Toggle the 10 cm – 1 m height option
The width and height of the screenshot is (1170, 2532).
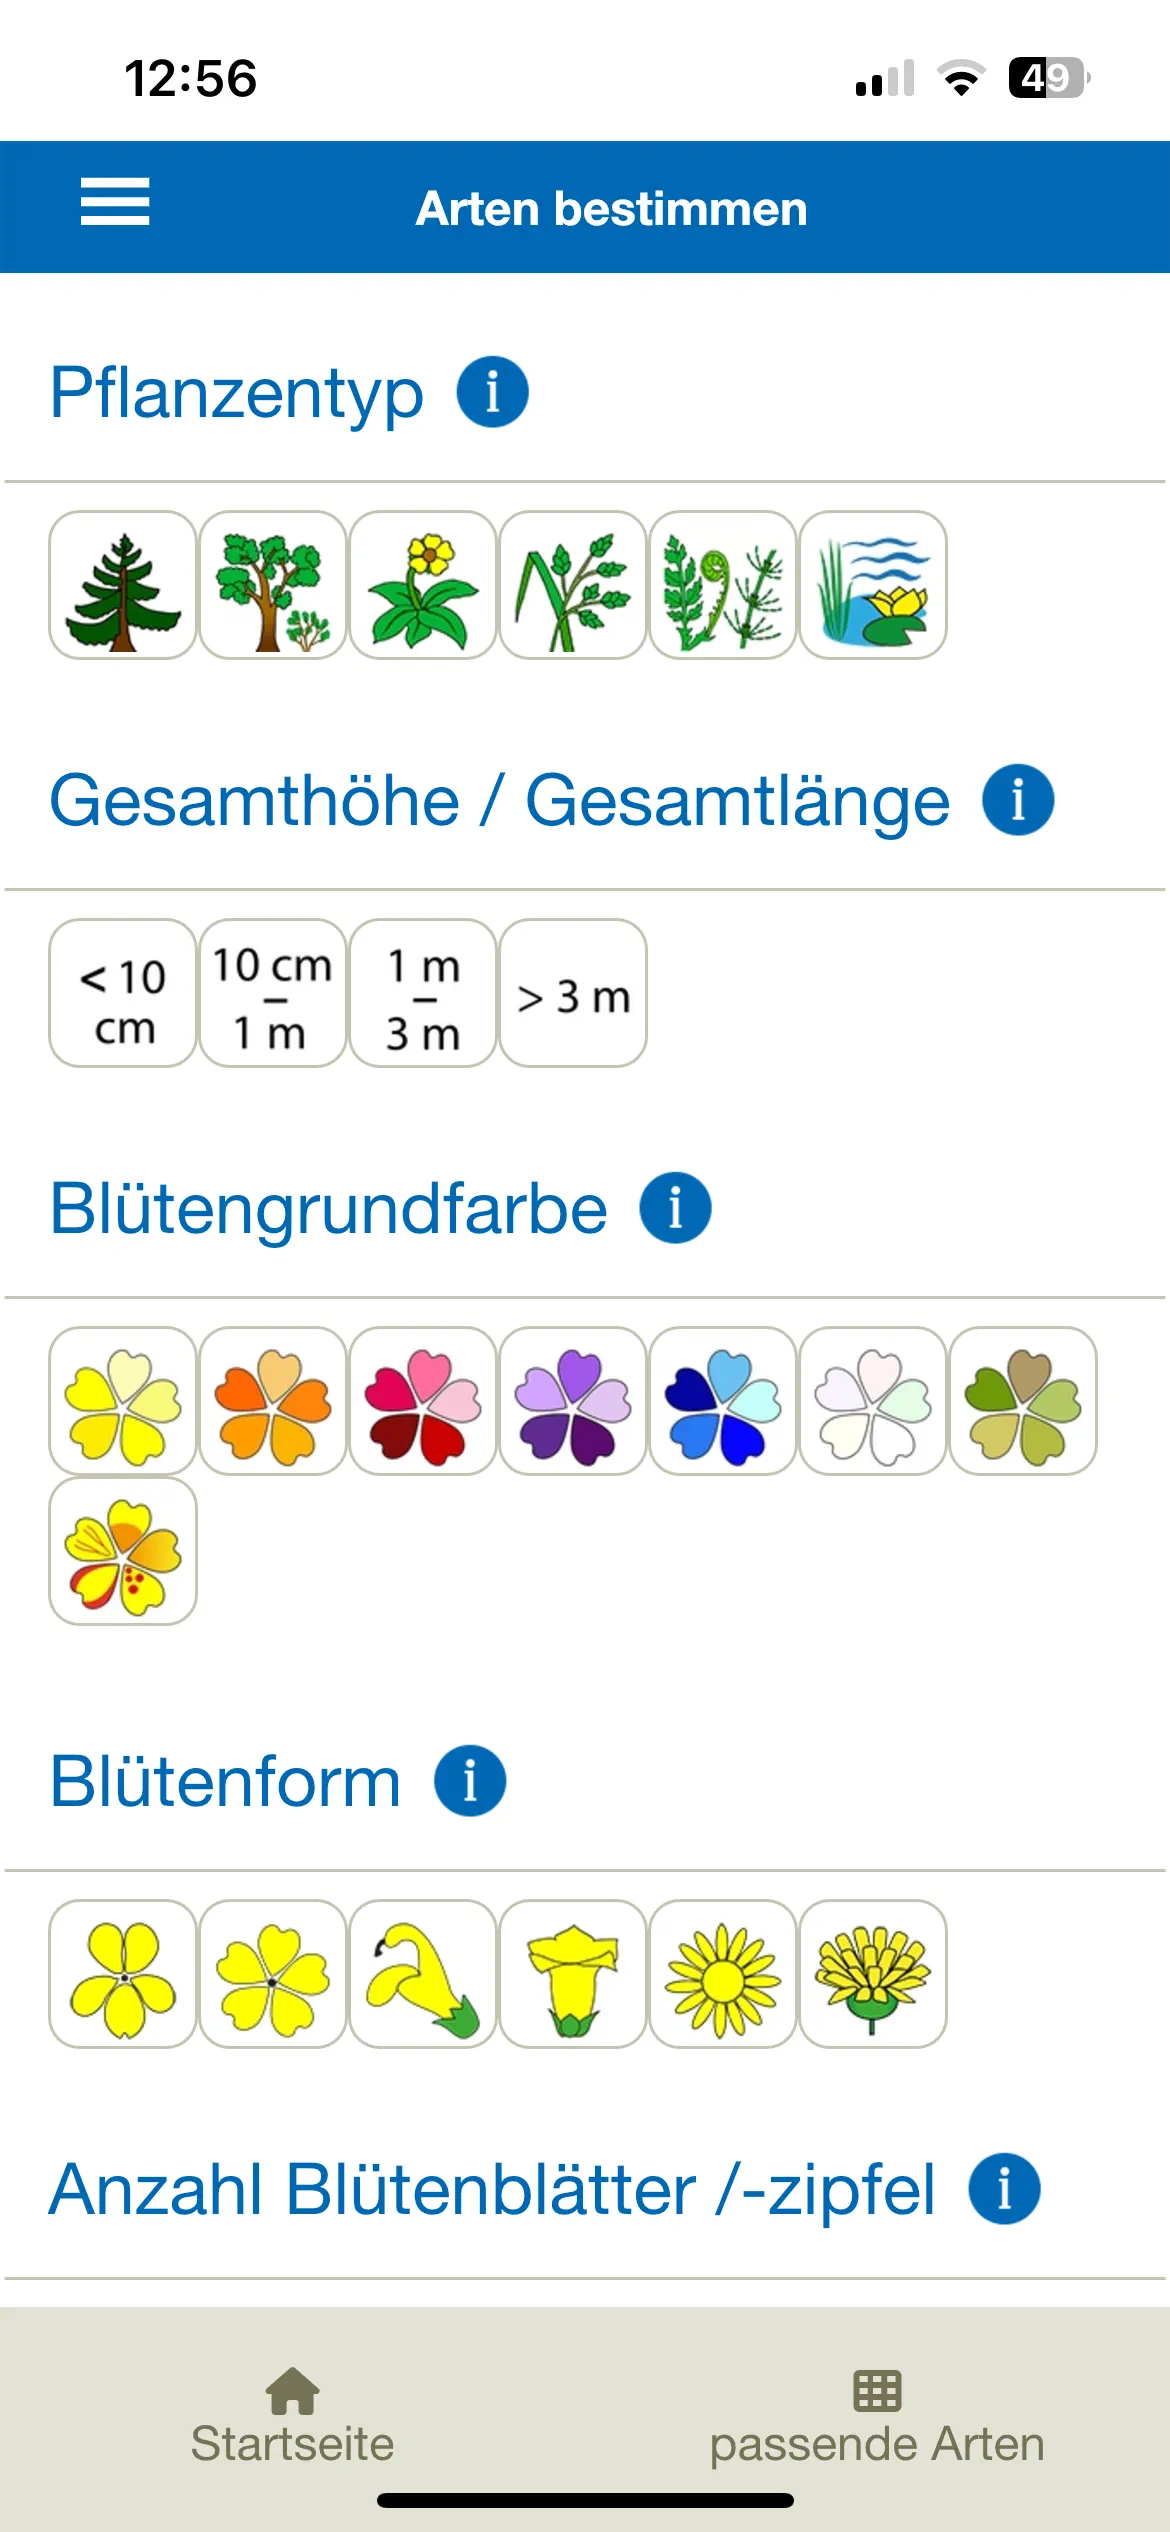(273, 994)
